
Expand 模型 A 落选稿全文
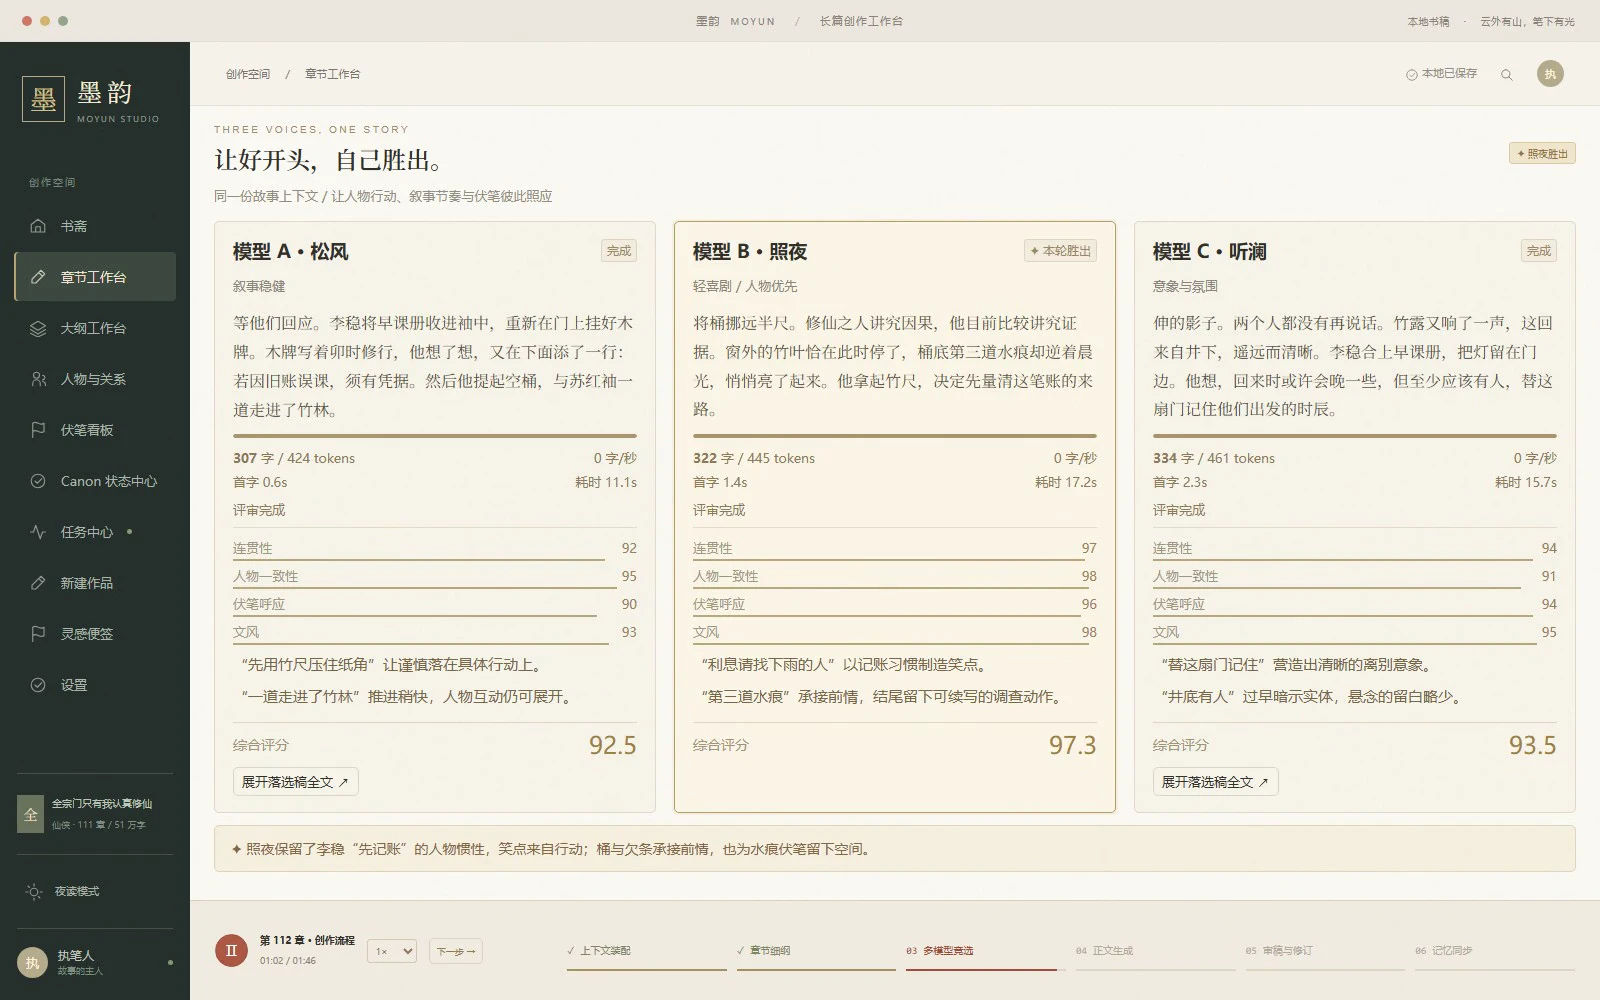pyautogui.click(x=295, y=782)
